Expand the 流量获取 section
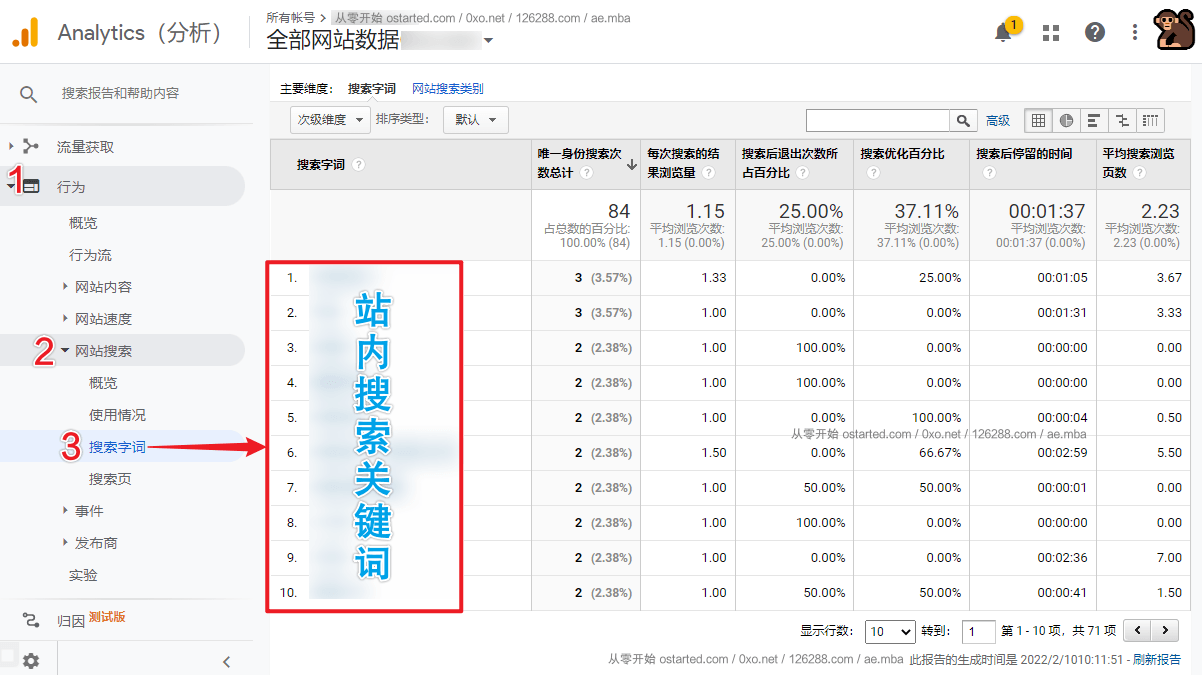 coord(12,147)
